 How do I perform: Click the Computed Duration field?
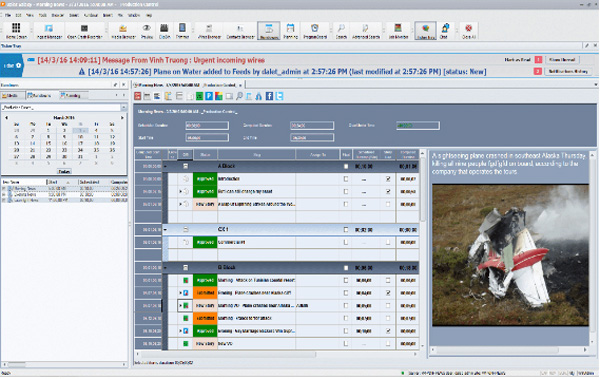pos(312,126)
